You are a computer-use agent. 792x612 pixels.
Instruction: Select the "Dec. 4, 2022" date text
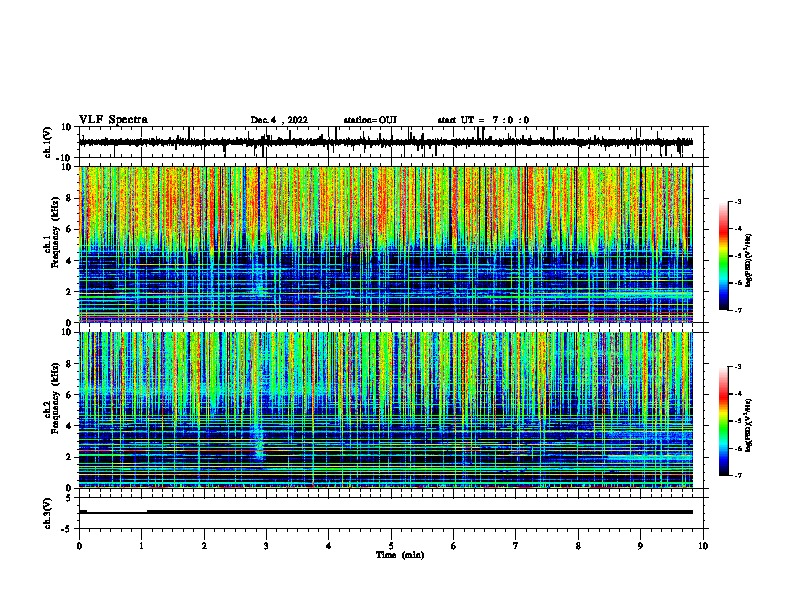pos(279,120)
